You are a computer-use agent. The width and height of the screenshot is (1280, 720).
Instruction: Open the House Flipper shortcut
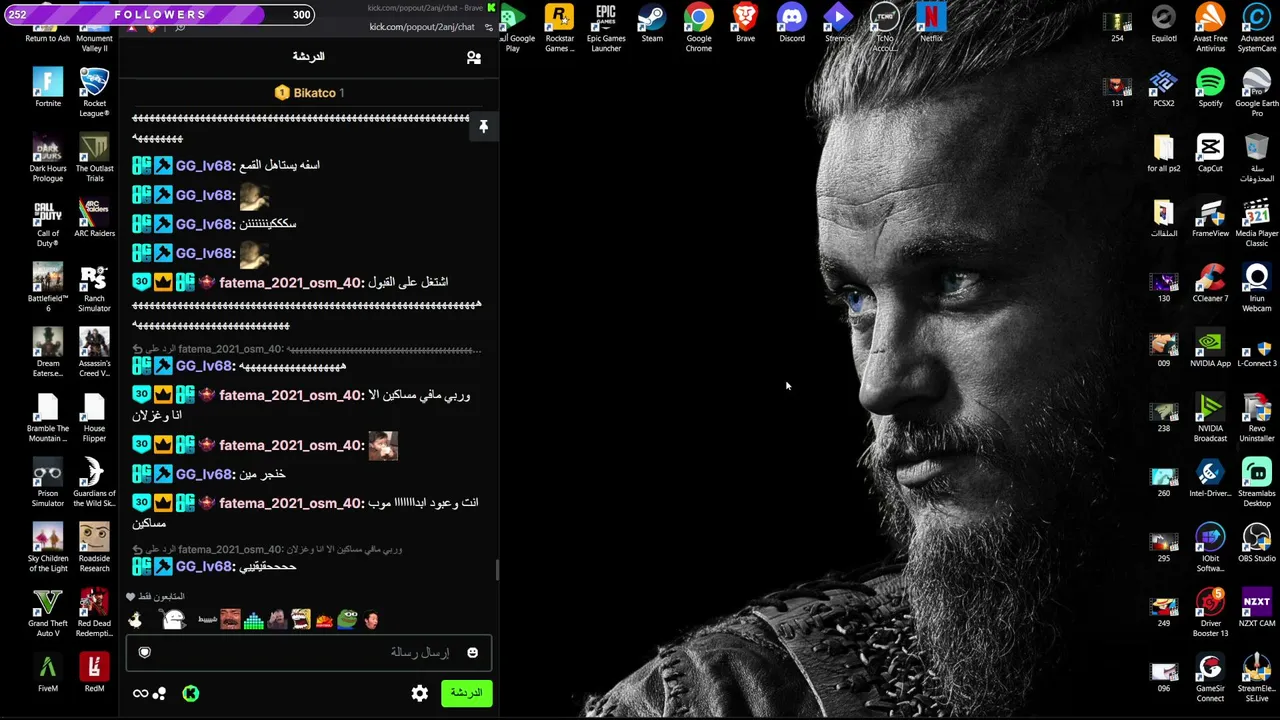(94, 417)
